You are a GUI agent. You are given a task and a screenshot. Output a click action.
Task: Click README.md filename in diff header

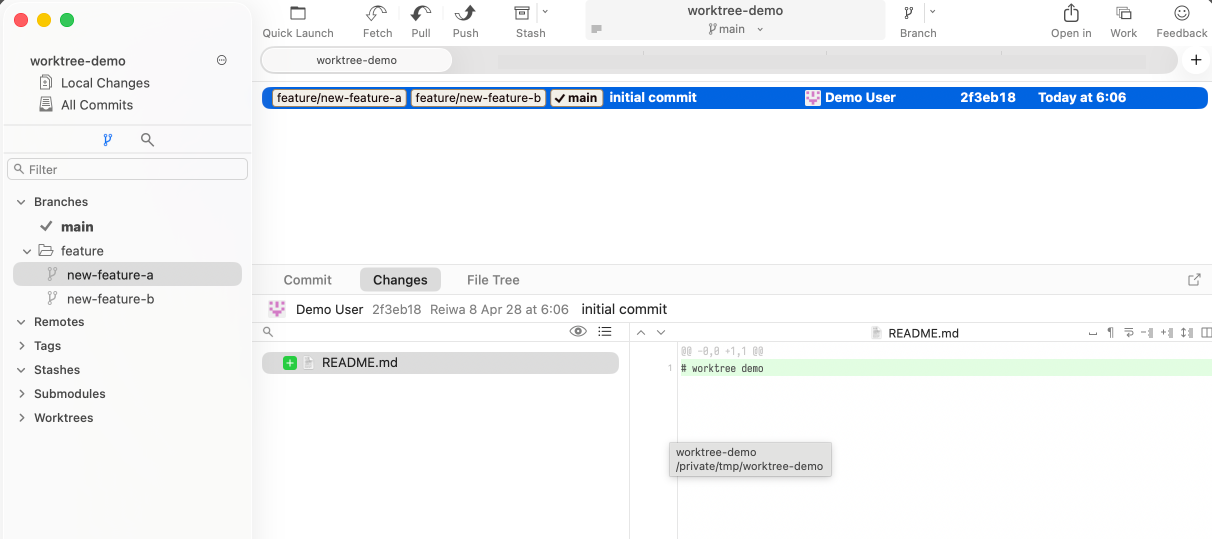[x=923, y=333]
